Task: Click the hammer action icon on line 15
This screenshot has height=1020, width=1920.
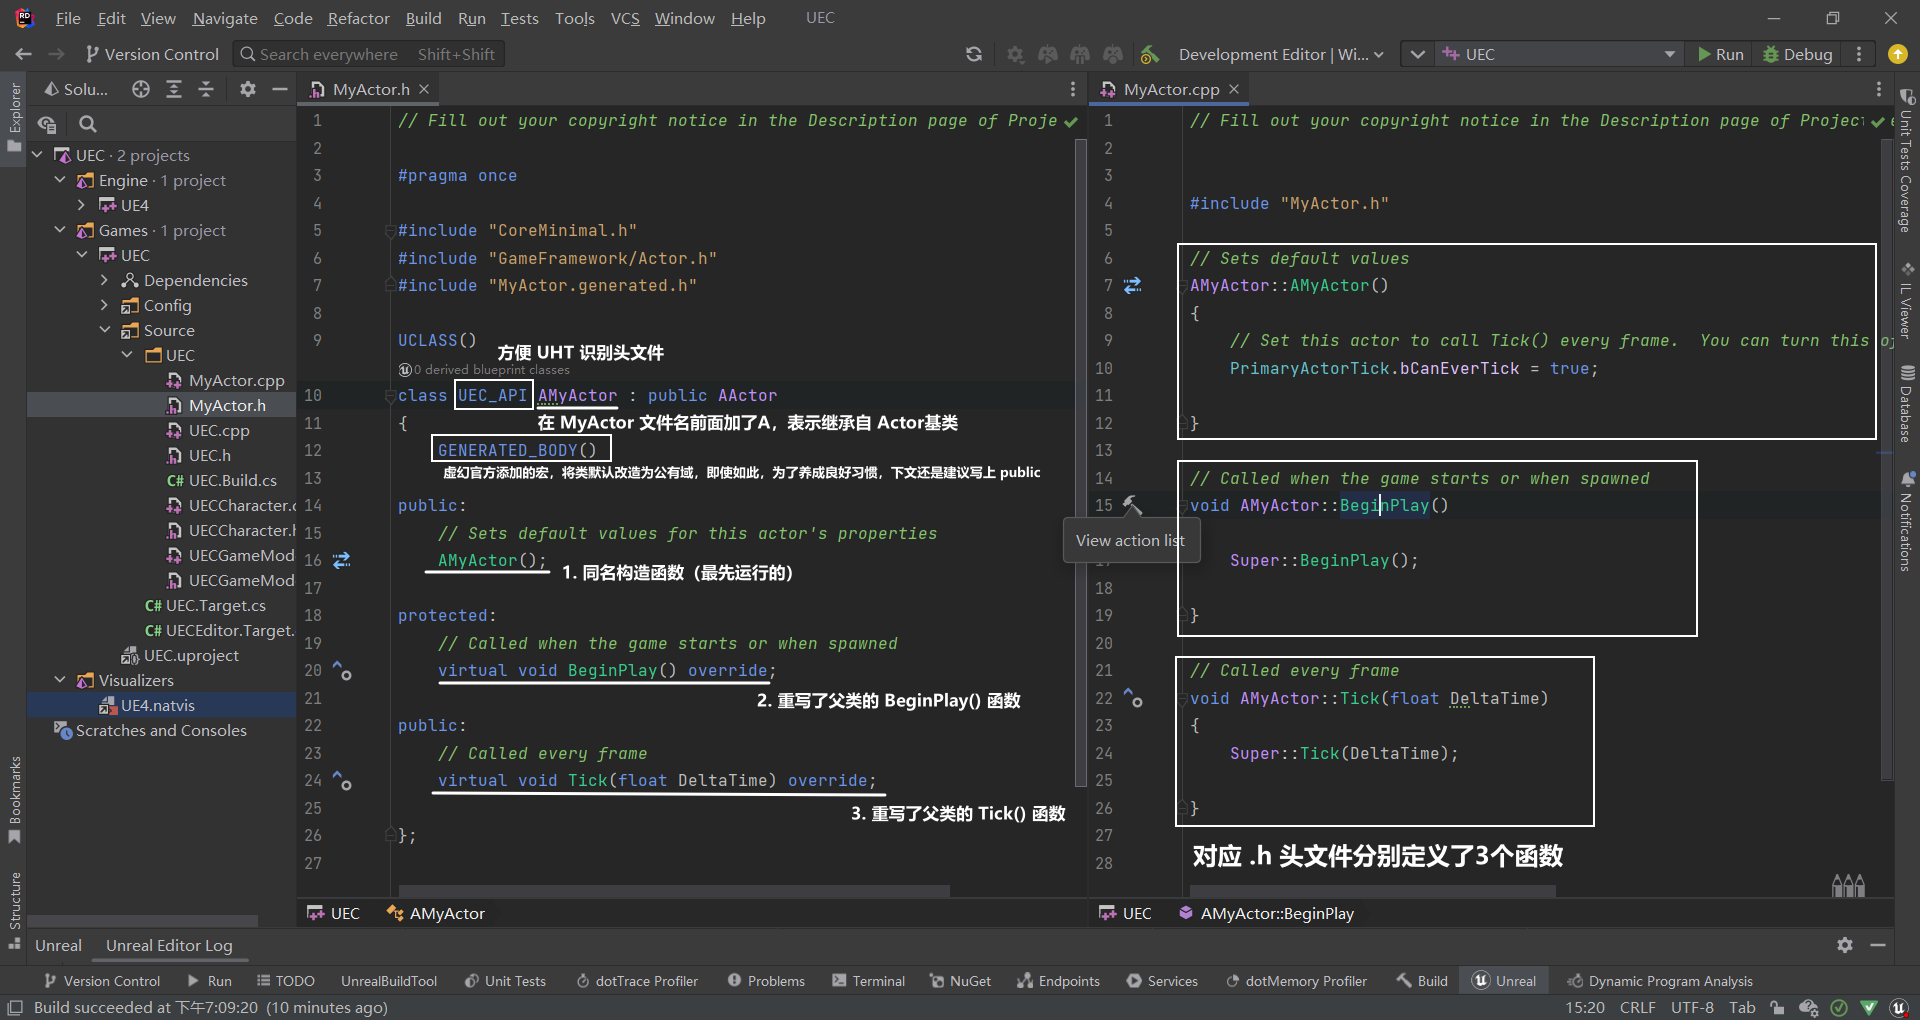Action: tap(1132, 505)
